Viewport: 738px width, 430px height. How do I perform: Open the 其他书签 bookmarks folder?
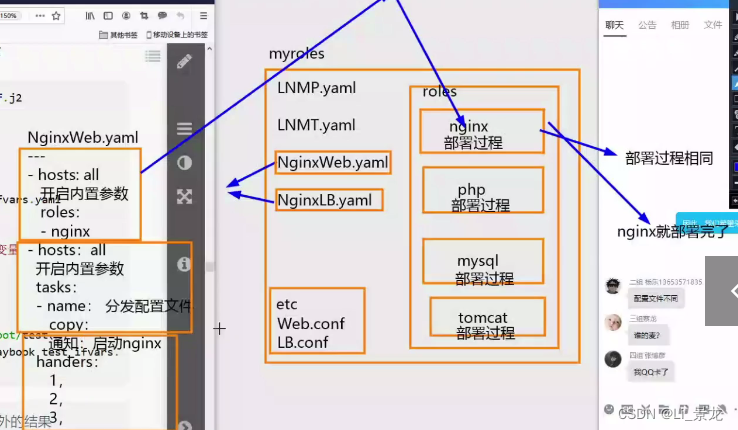(x=118, y=35)
